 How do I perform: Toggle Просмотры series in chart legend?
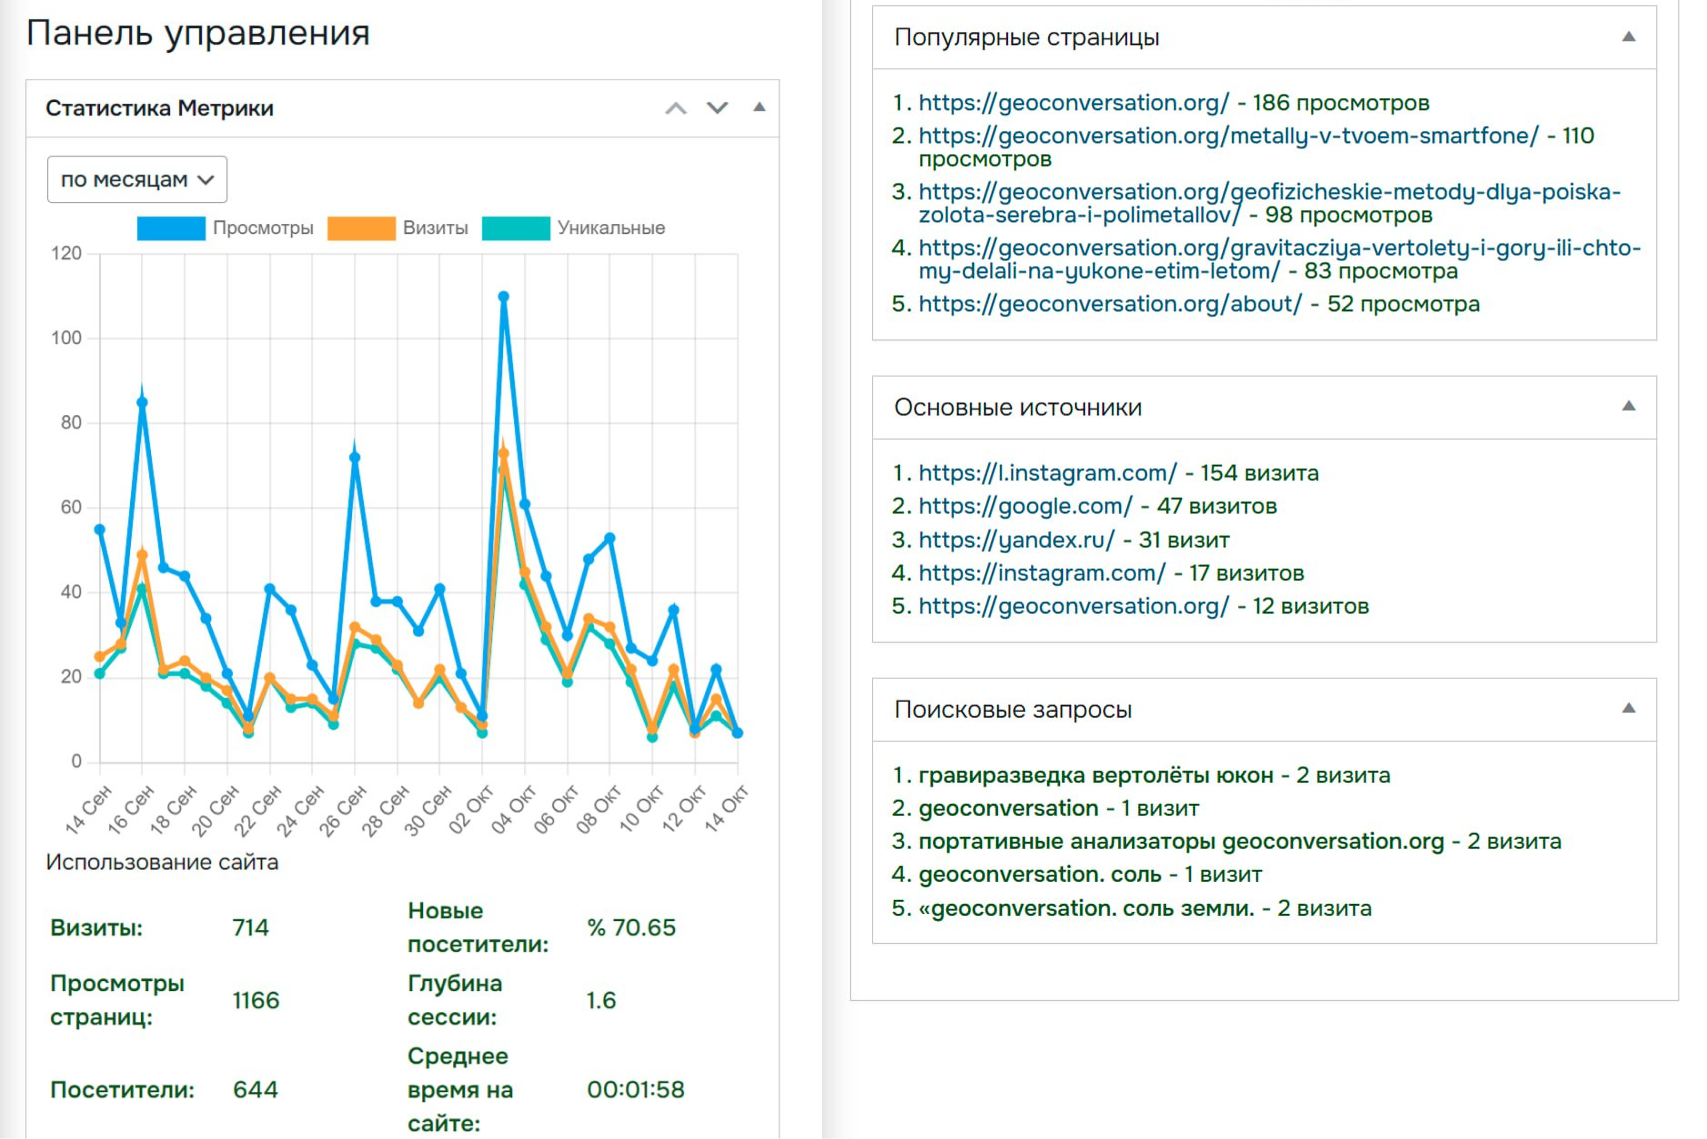coord(225,228)
